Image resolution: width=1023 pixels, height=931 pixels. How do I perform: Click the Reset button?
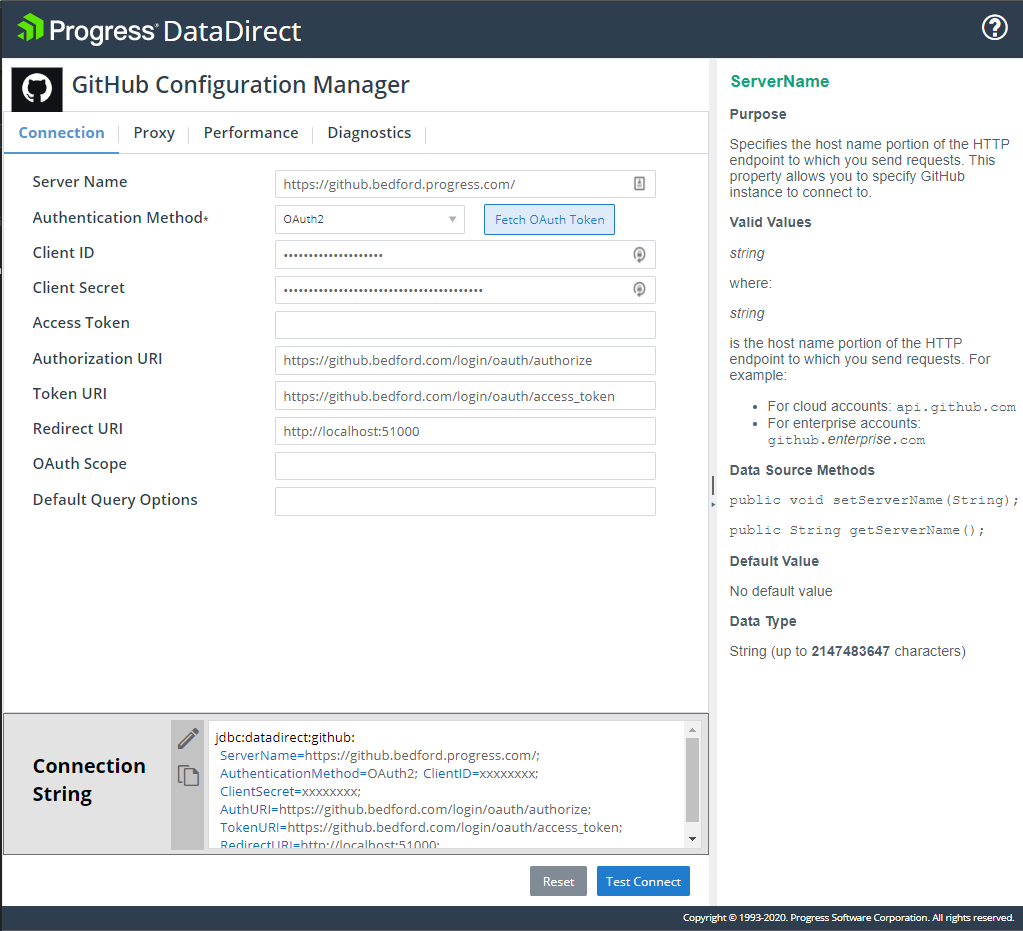[x=558, y=881]
